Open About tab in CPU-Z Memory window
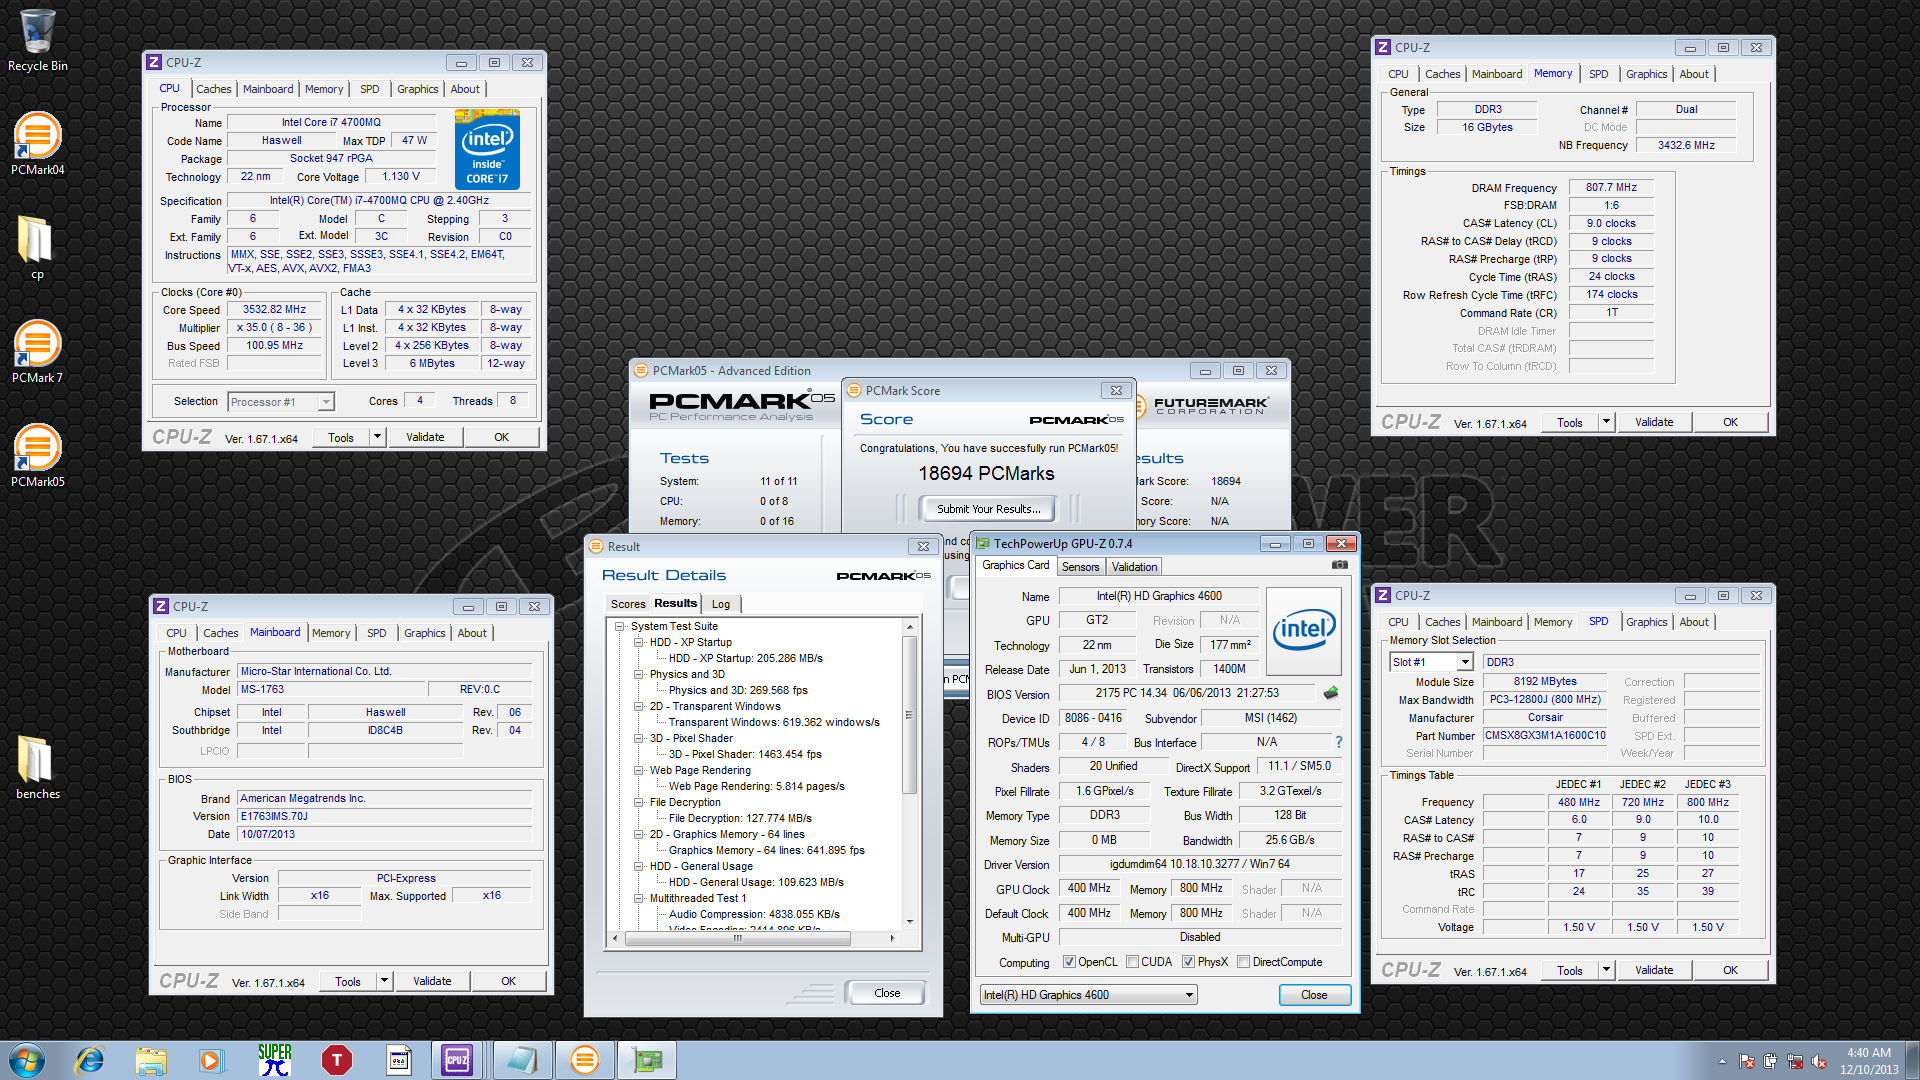Viewport: 1920px width, 1080px height. click(x=1694, y=74)
